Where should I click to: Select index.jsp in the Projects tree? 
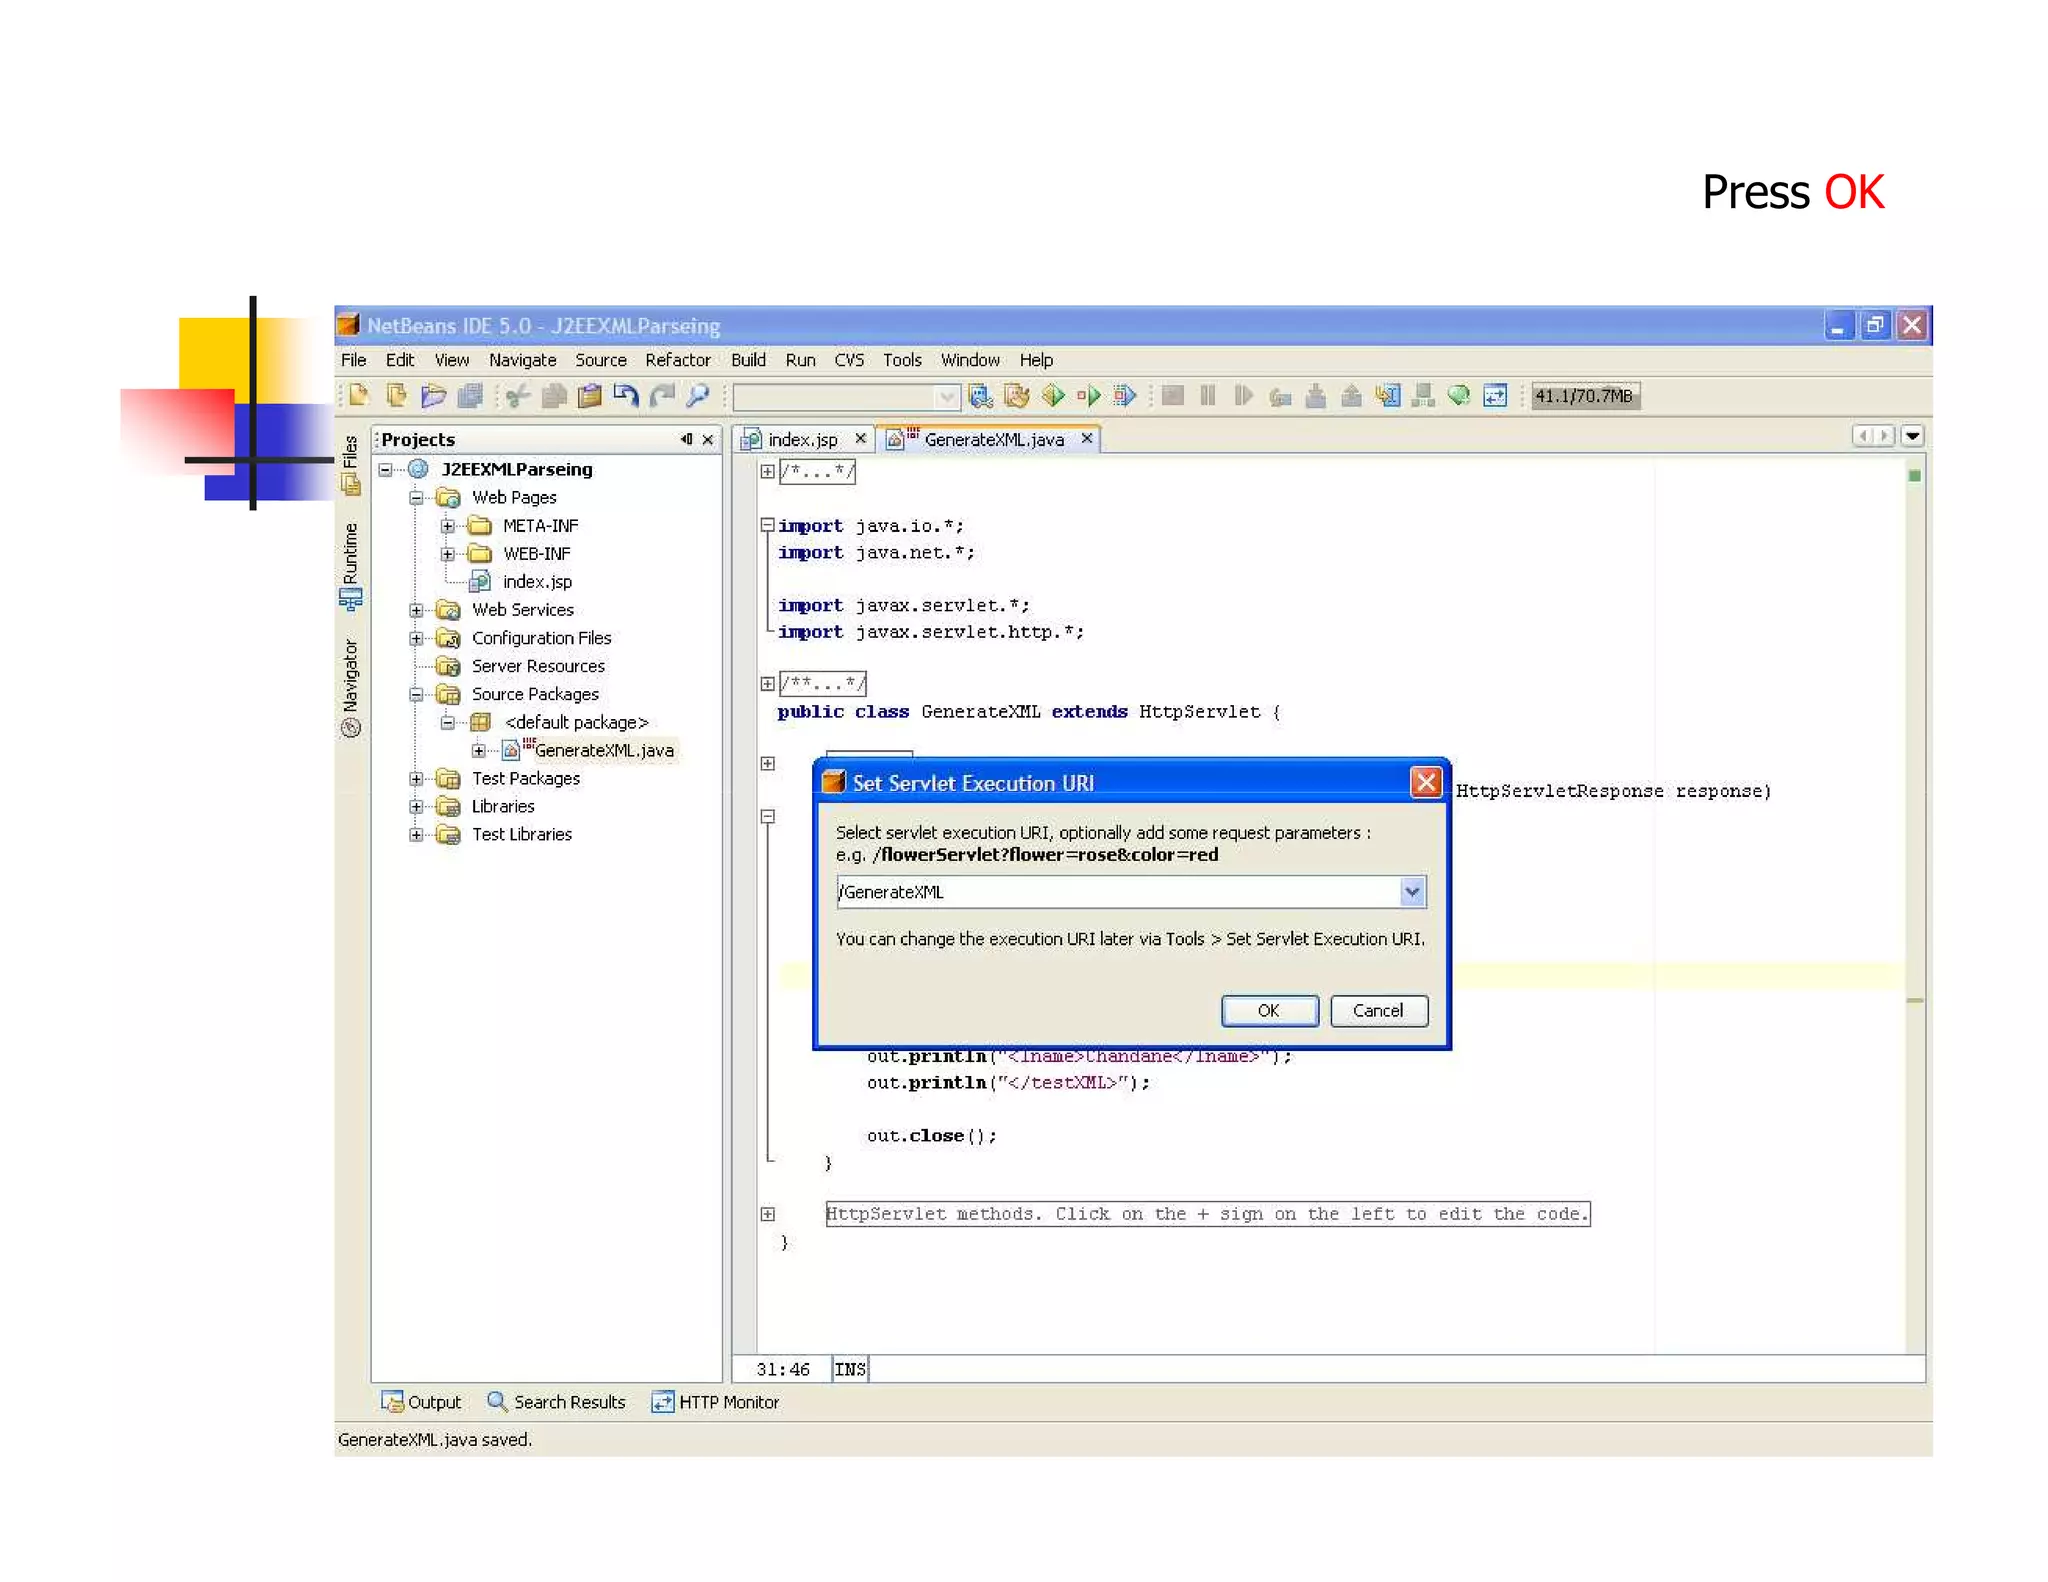coord(537,582)
